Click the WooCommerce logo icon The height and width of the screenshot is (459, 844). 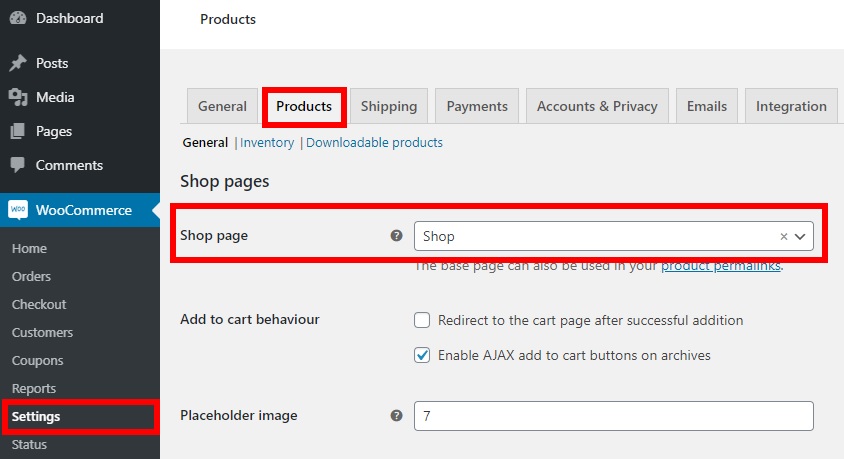(18, 210)
